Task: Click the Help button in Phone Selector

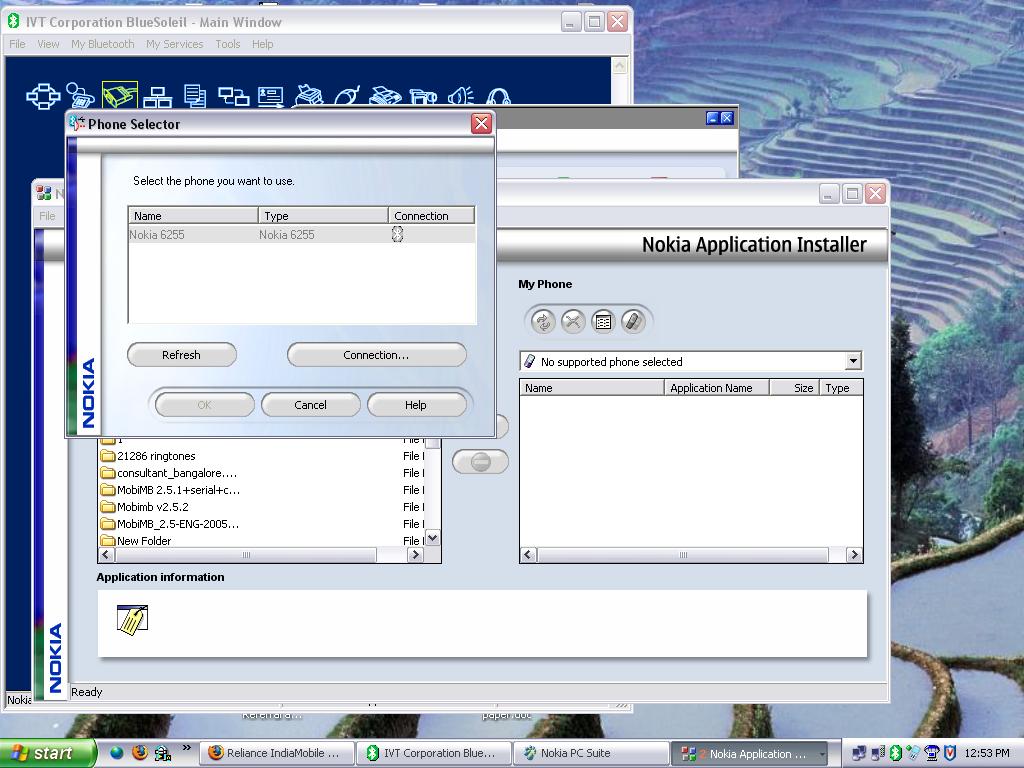Action: 416,405
